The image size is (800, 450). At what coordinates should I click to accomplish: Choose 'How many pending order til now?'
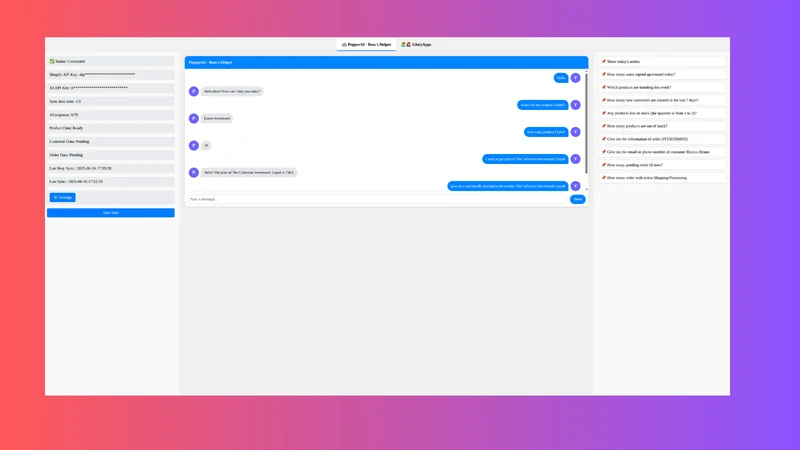click(662, 165)
